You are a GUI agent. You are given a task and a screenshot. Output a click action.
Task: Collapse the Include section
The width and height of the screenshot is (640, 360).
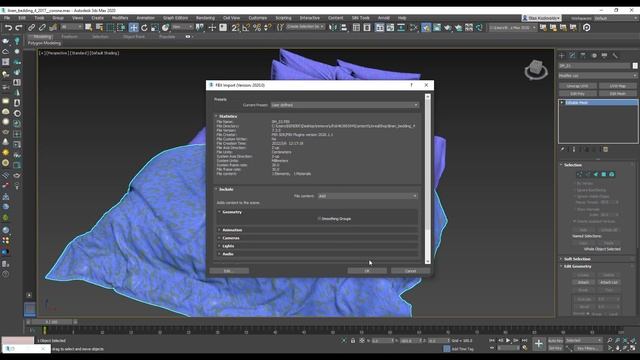[216, 189]
